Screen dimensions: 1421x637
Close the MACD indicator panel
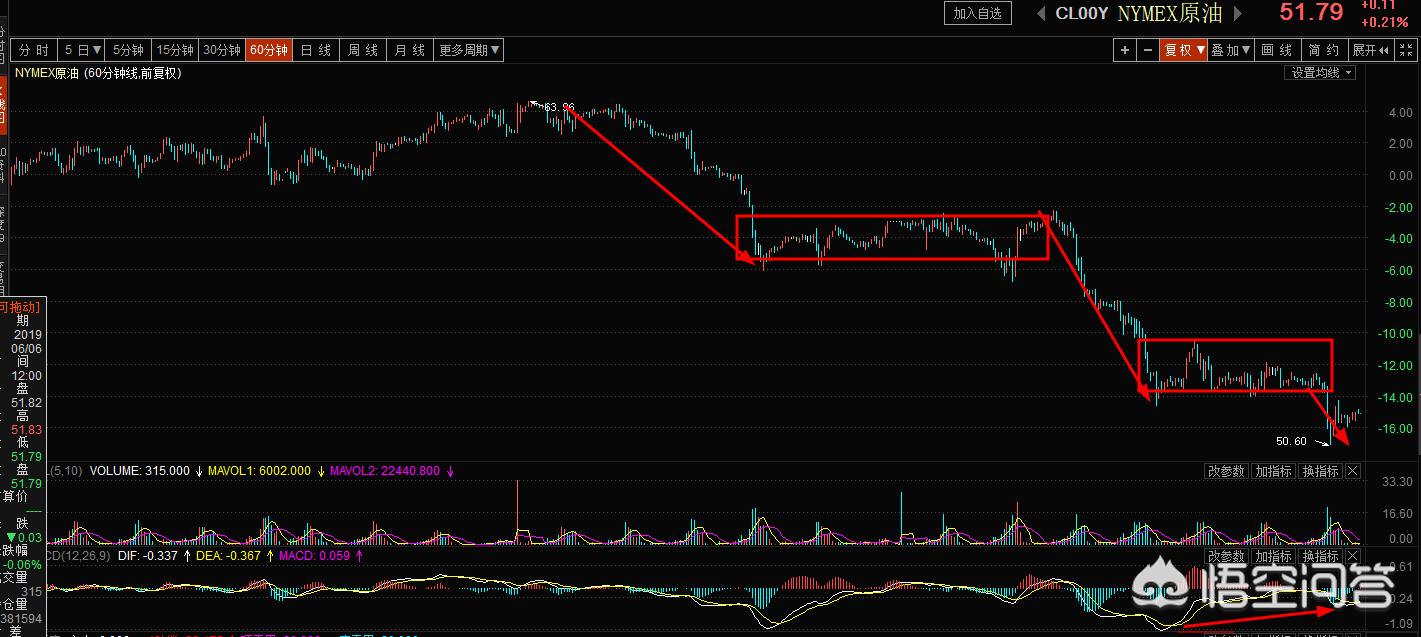point(1352,556)
